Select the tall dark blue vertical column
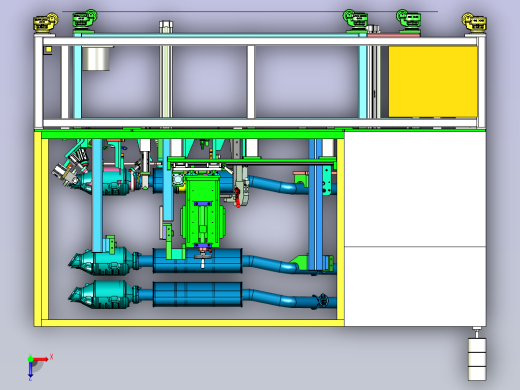 pos(315,204)
